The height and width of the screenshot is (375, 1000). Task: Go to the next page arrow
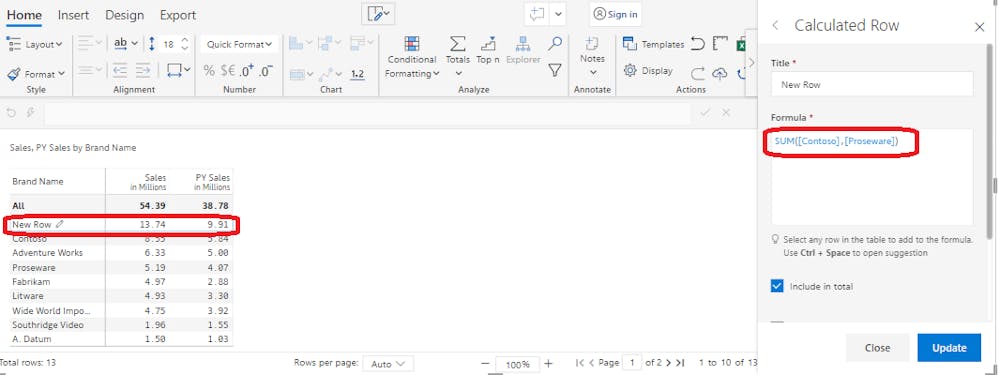[668, 363]
